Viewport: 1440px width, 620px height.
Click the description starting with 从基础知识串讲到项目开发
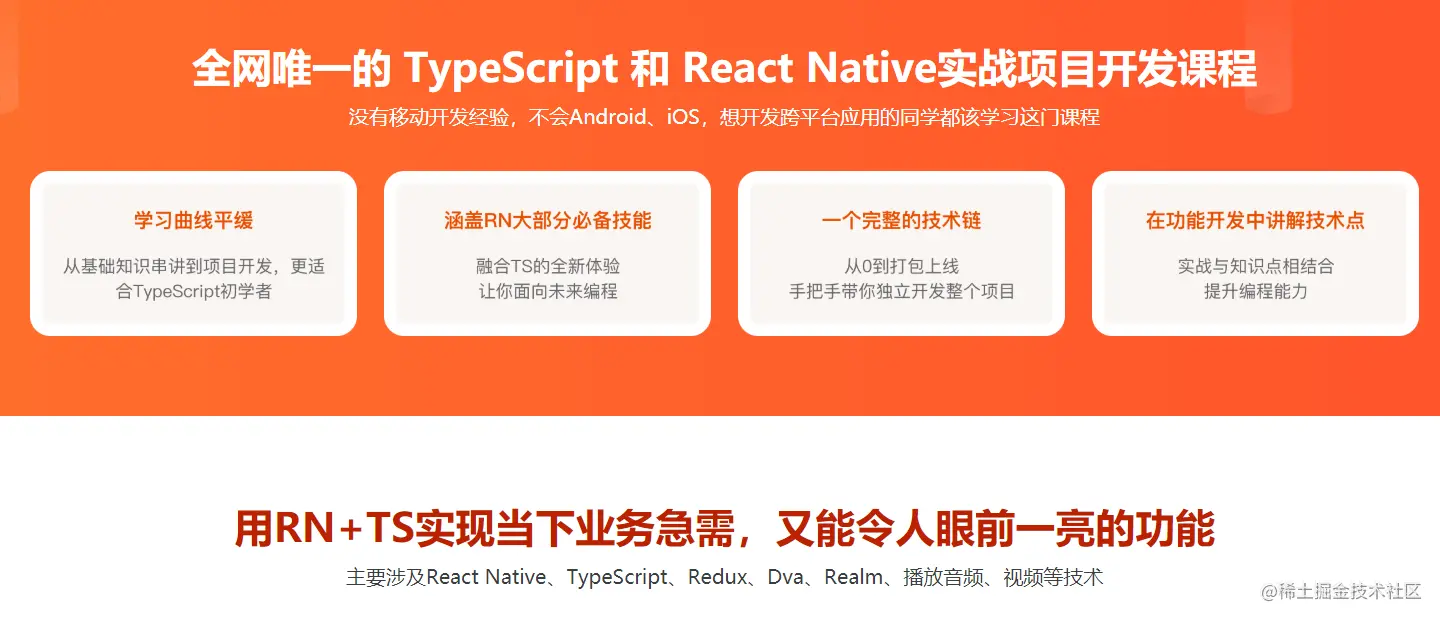point(193,279)
